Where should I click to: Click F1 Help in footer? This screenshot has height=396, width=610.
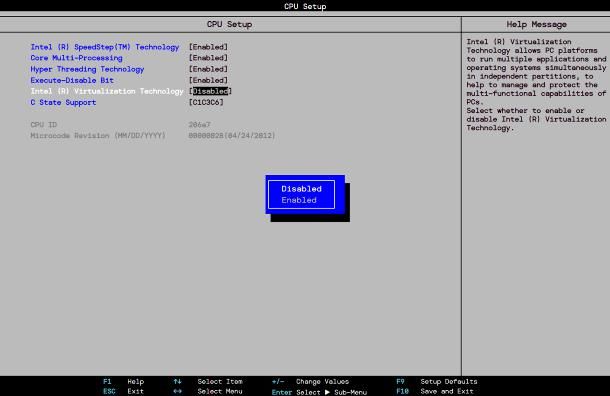point(124,382)
